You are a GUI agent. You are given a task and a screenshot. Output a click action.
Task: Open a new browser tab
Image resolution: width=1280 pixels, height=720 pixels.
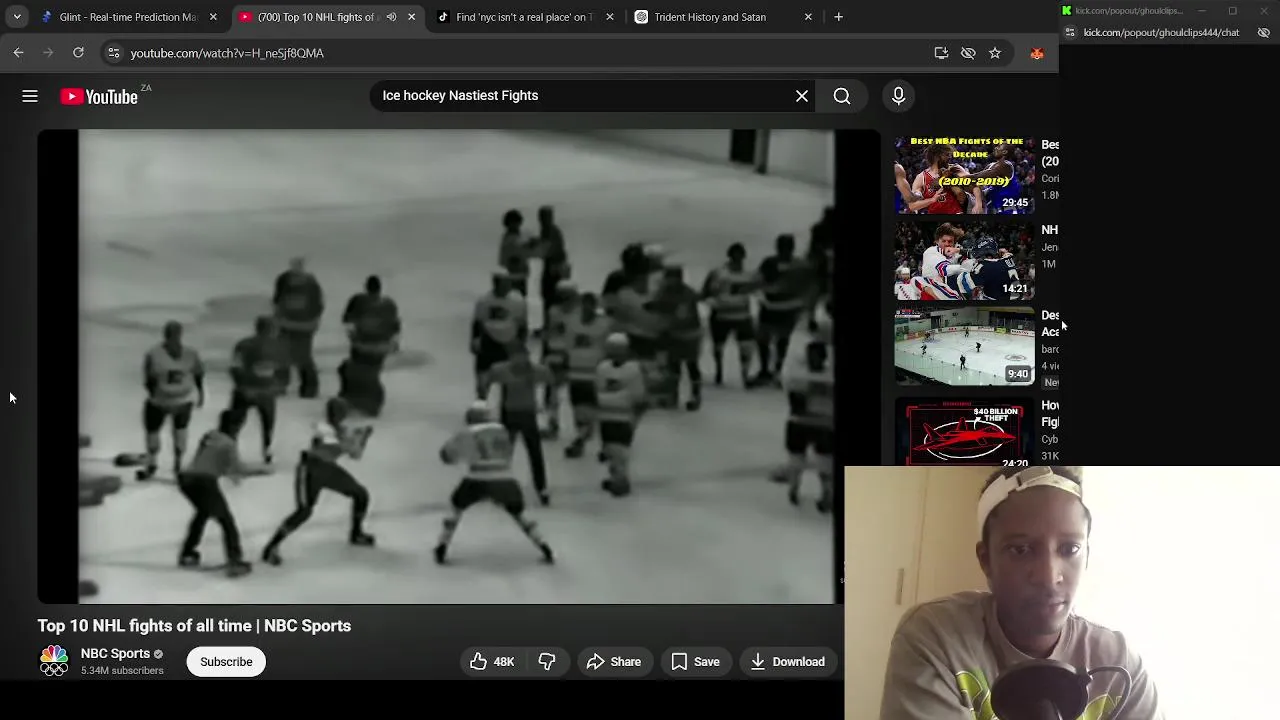click(838, 17)
